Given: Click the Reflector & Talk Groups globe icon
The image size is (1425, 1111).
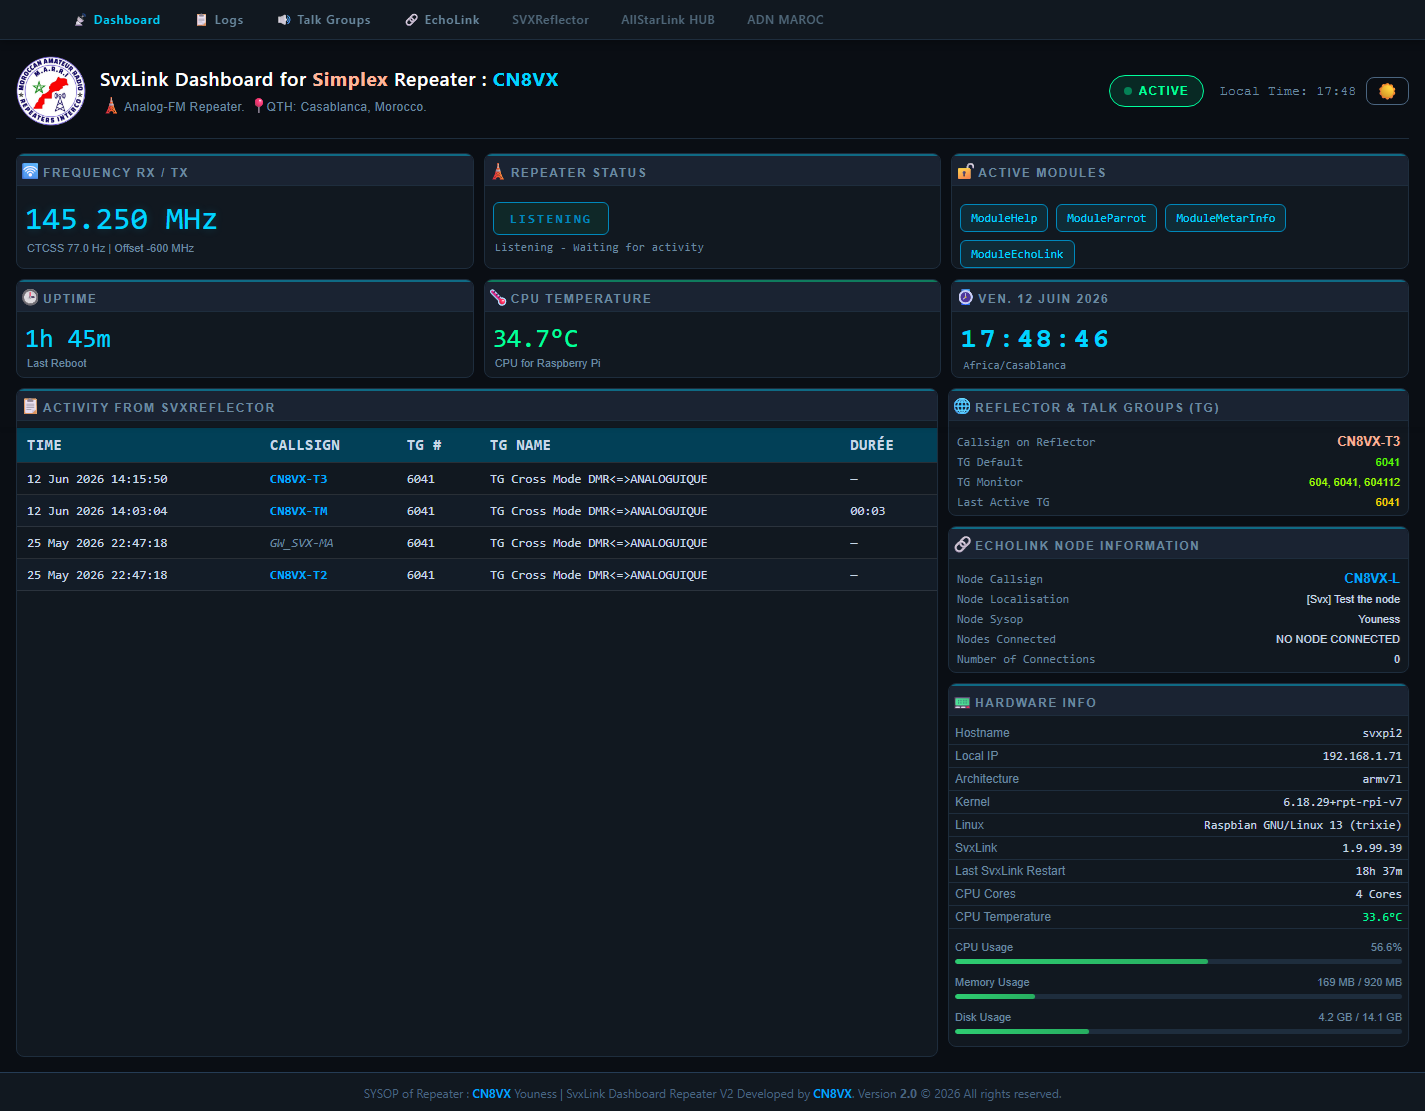Looking at the screenshot, I should click(962, 406).
